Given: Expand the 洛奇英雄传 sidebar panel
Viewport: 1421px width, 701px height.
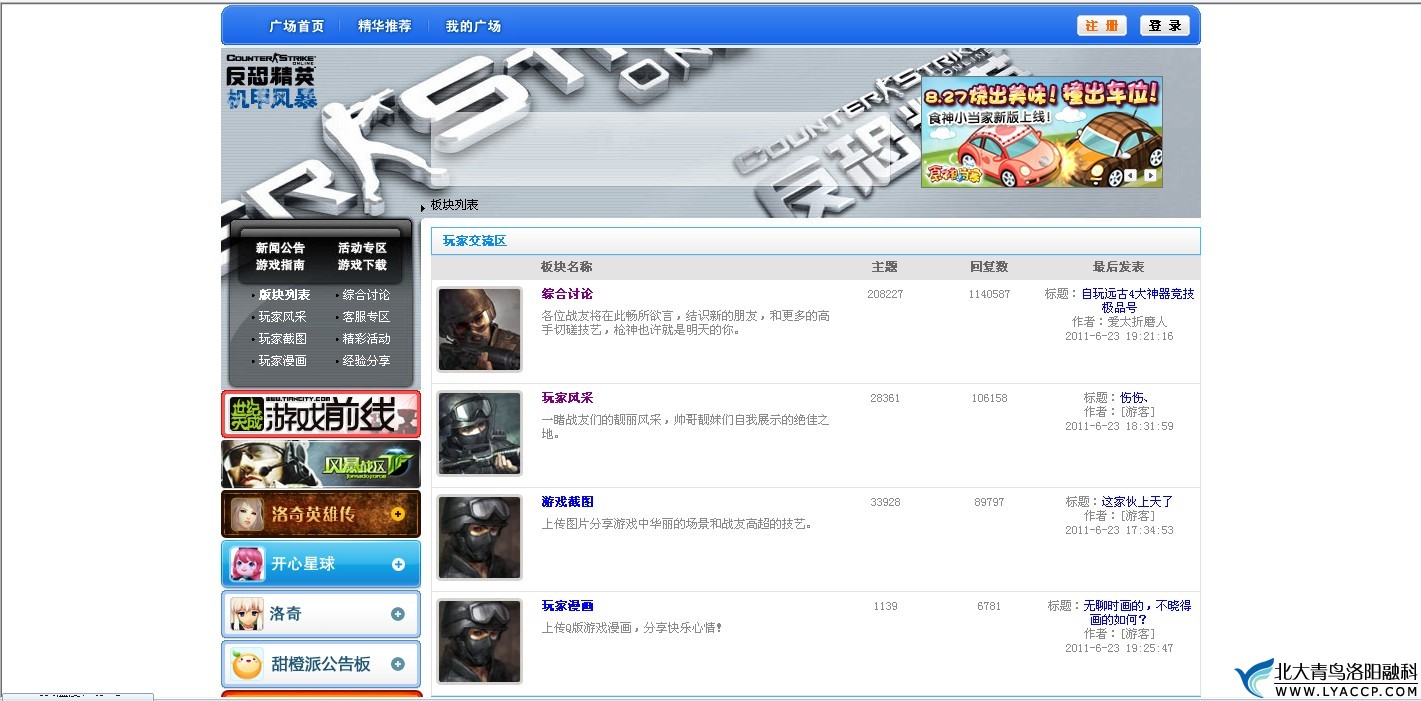Looking at the screenshot, I should (398, 514).
